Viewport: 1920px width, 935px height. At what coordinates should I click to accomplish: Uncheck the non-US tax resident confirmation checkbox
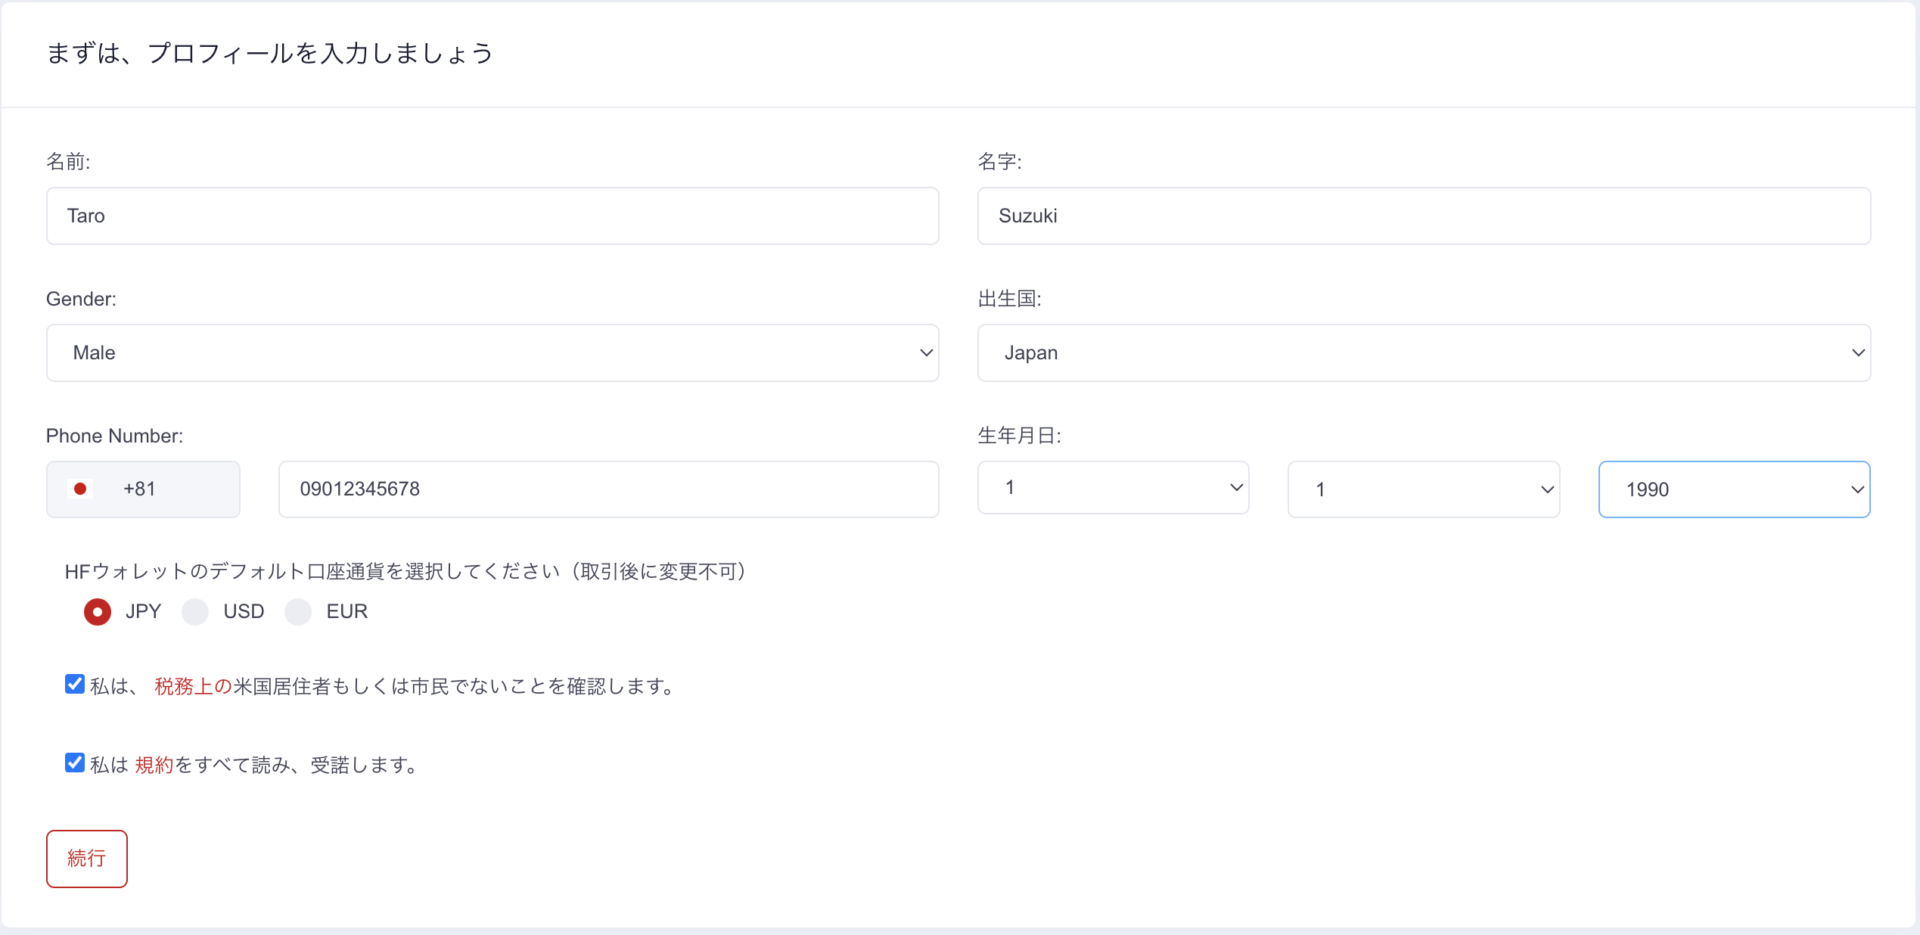coord(75,684)
